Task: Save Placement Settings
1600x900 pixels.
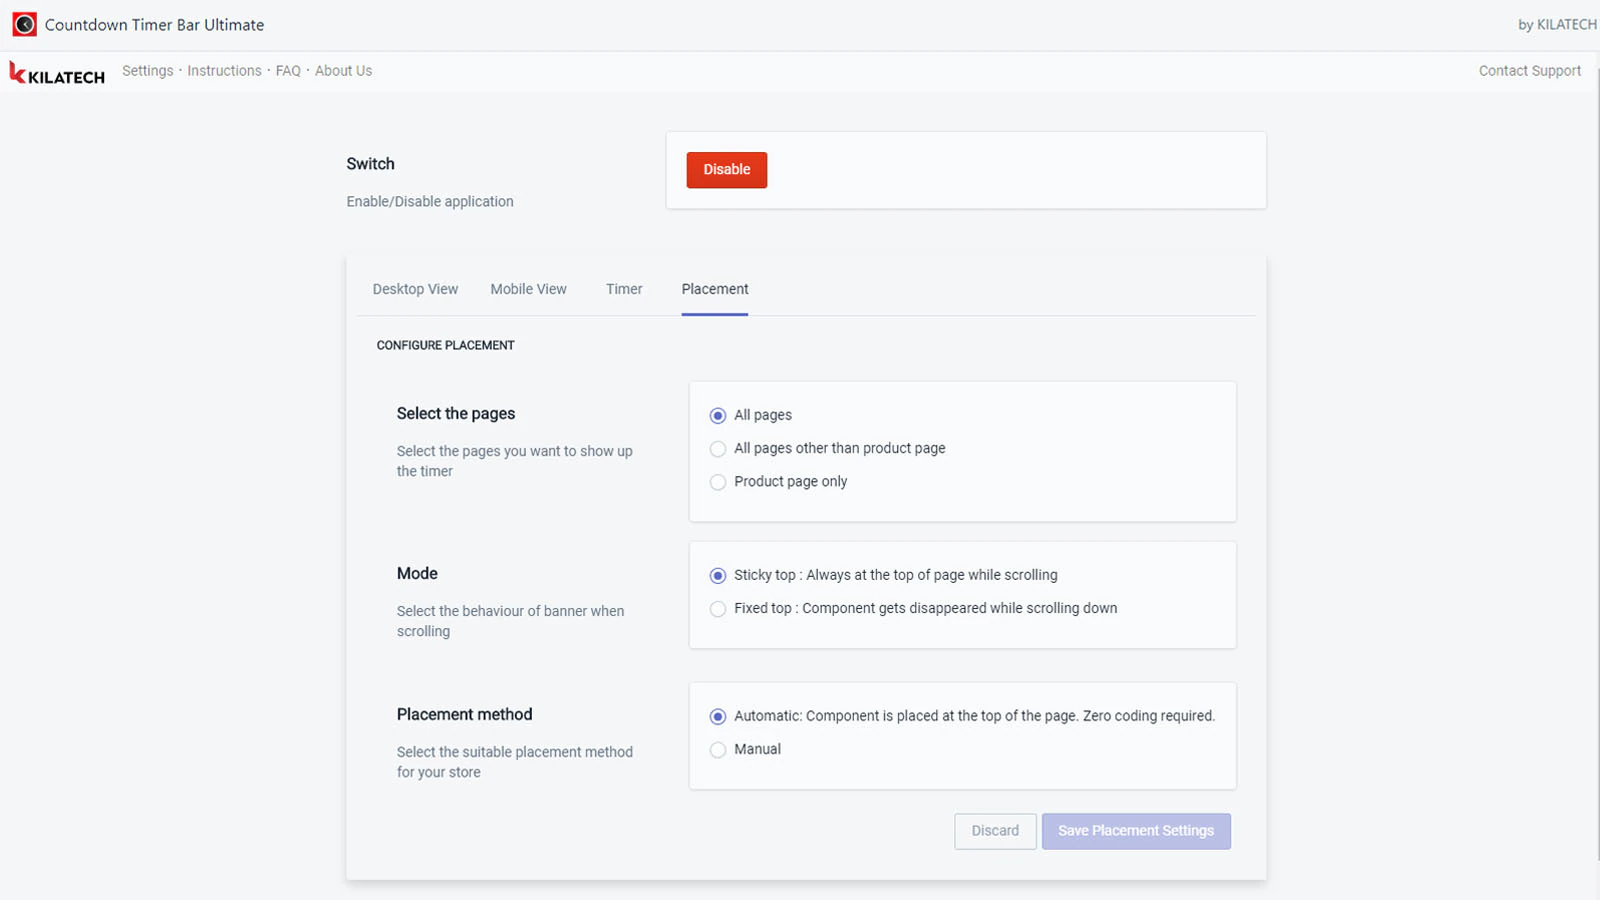Action: [1136, 831]
